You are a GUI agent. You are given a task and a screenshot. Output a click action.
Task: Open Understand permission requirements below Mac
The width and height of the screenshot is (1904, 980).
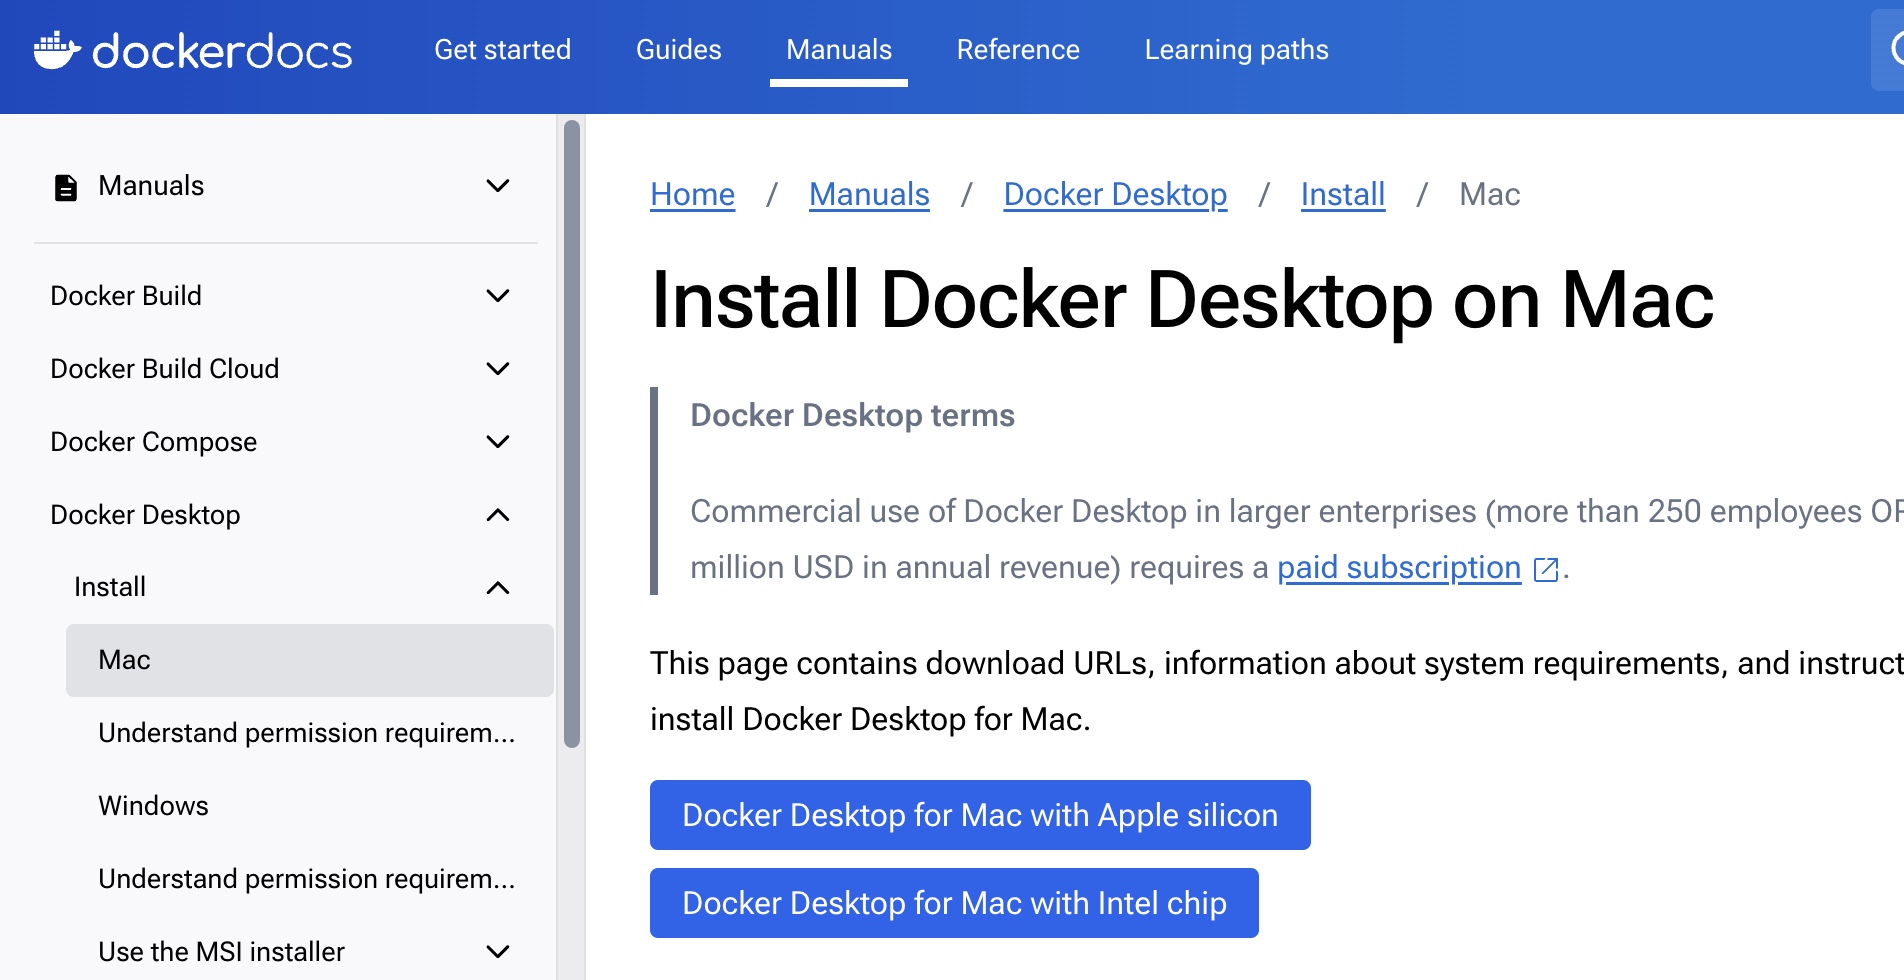tap(307, 733)
